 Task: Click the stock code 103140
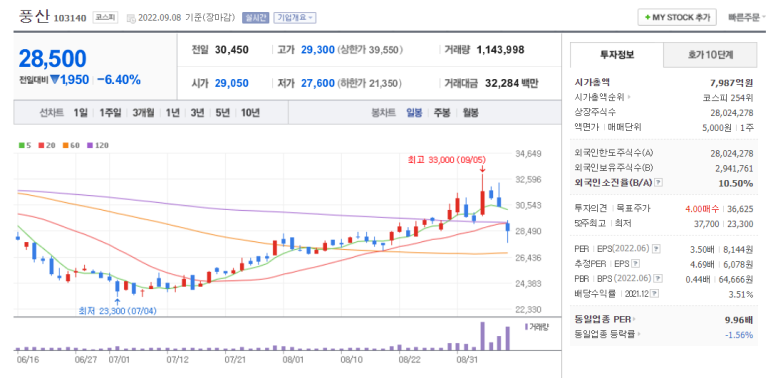point(70,18)
